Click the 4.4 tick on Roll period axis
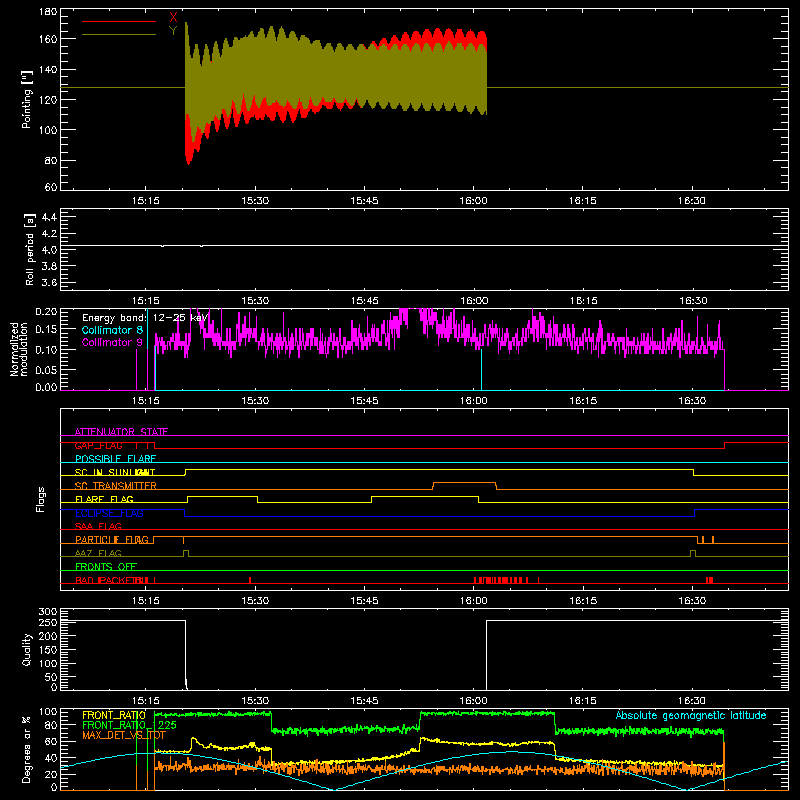 click(x=49, y=217)
